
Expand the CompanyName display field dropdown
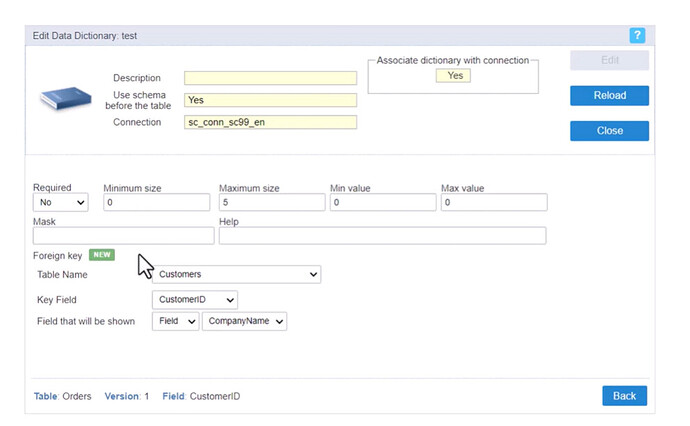(244, 321)
